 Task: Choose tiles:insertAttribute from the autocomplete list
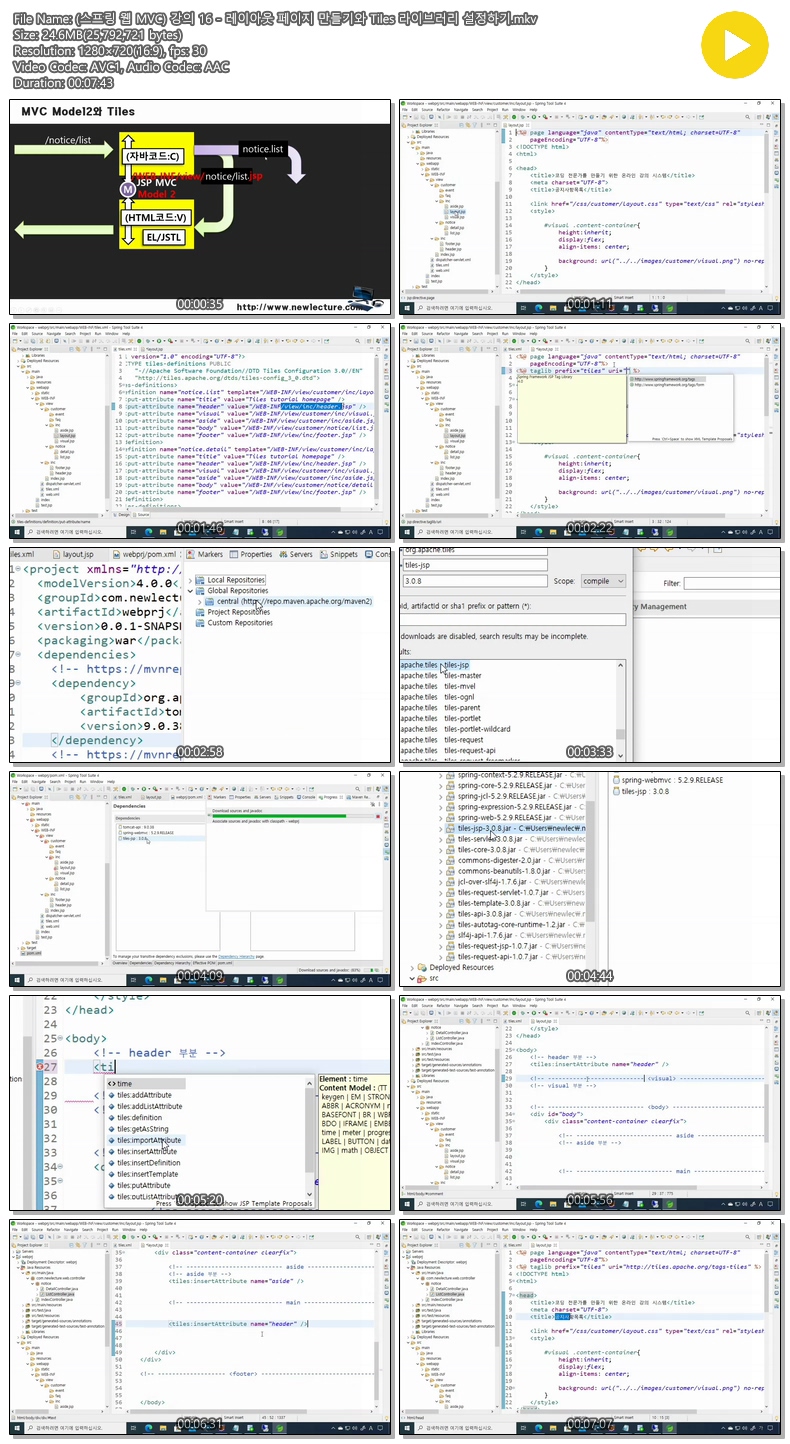(x=147, y=1152)
